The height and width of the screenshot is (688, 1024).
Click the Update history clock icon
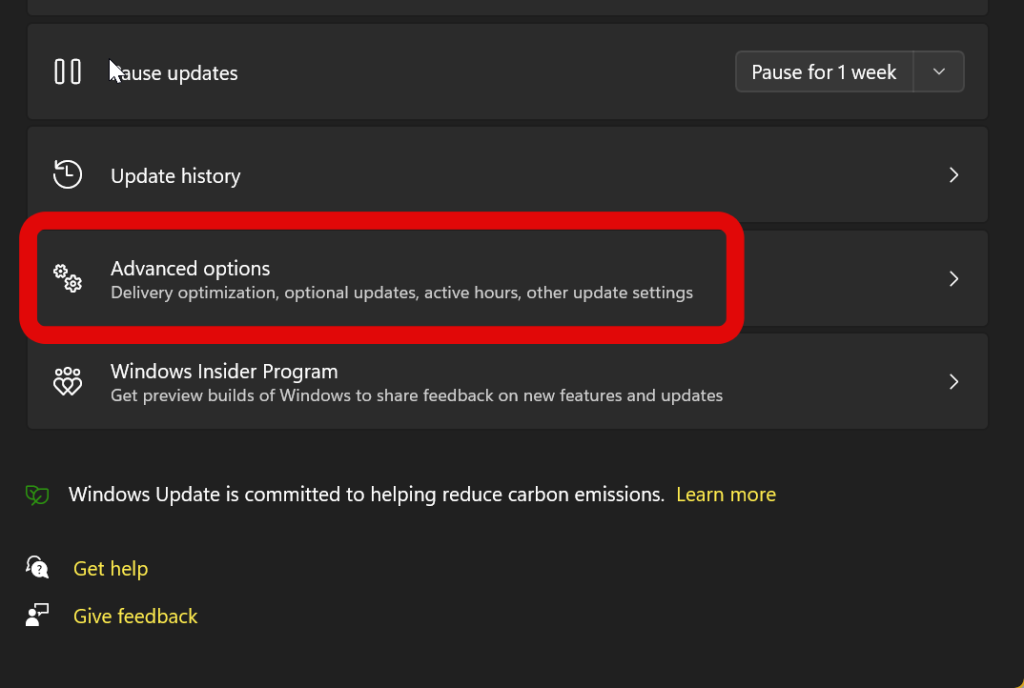(67, 175)
